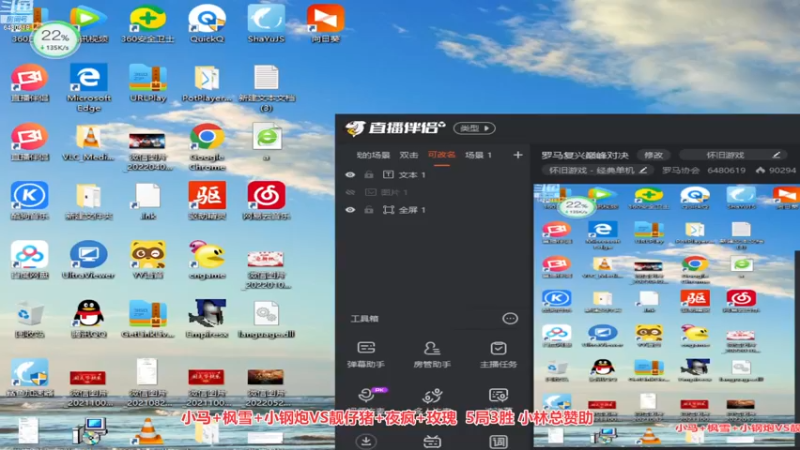Toggle visibility eye for 文本 1
Viewport: 800px width, 450px height.
tap(350, 174)
